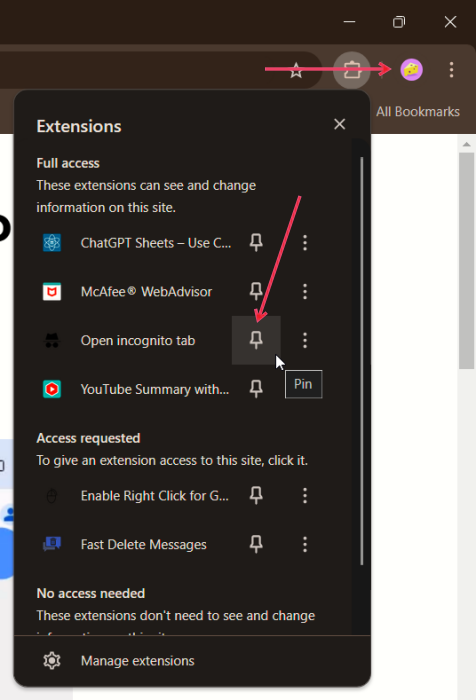Click the Extensions puzzle toolbar button
This screenshot has width=476, height=700.
(x=352, y=70)
